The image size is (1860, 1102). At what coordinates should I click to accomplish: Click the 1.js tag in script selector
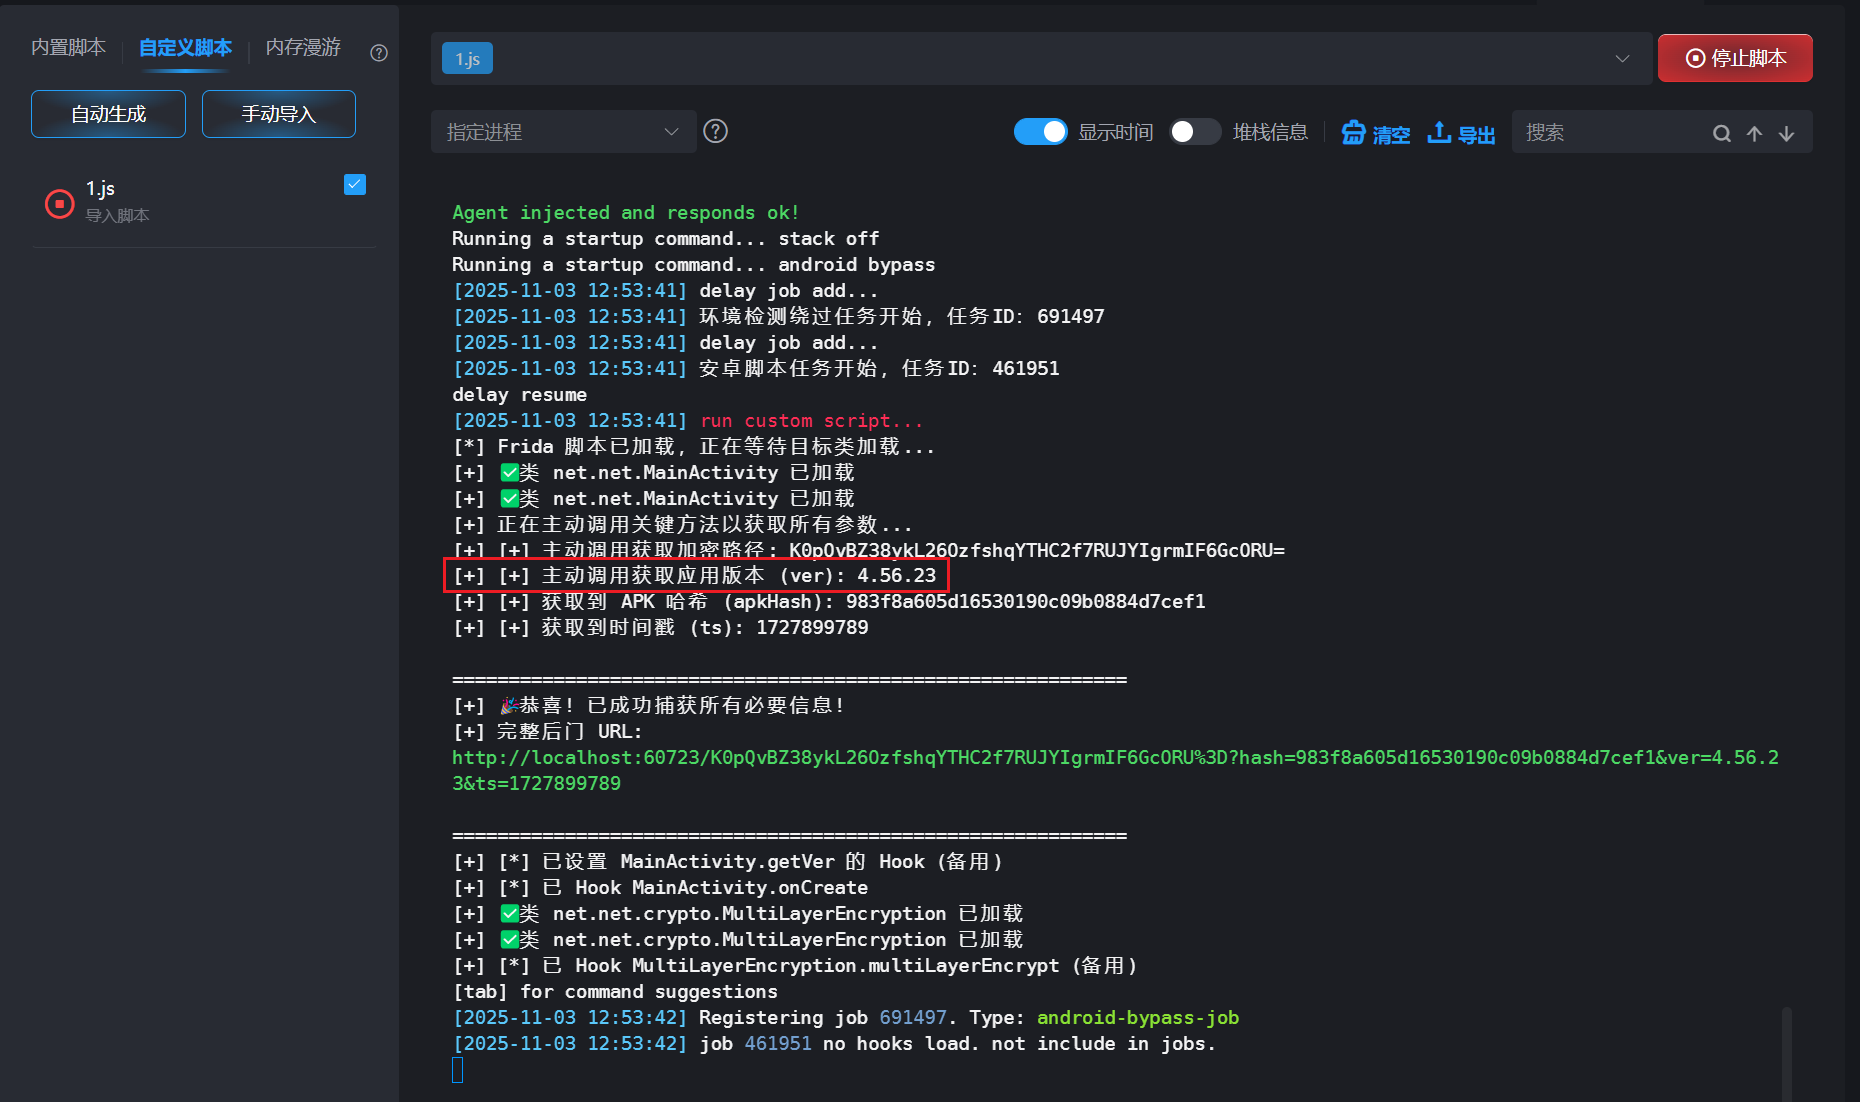click(x=467, y=59)
